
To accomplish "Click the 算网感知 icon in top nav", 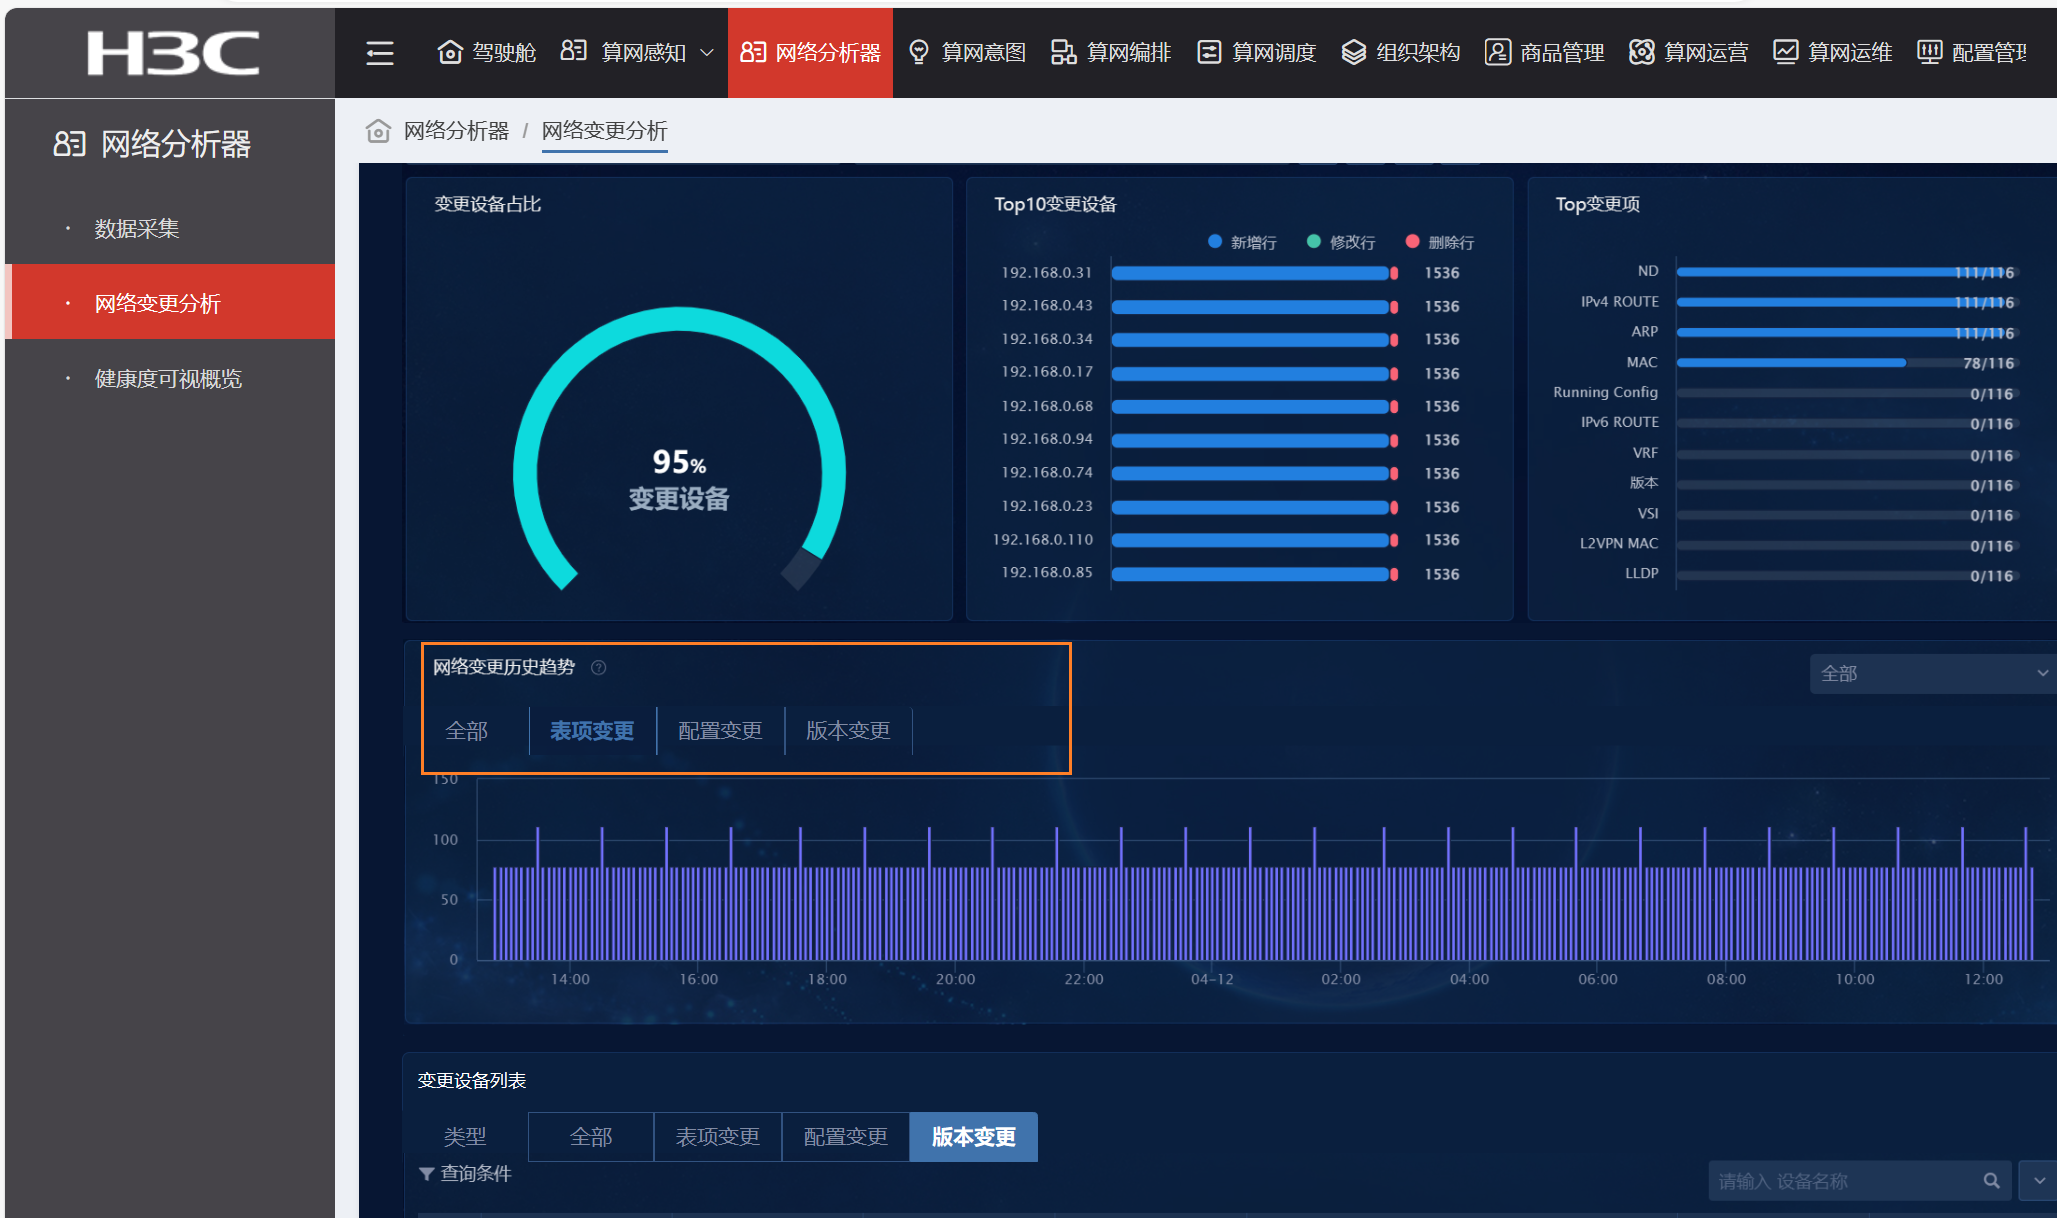I will [x=574, y=52].
